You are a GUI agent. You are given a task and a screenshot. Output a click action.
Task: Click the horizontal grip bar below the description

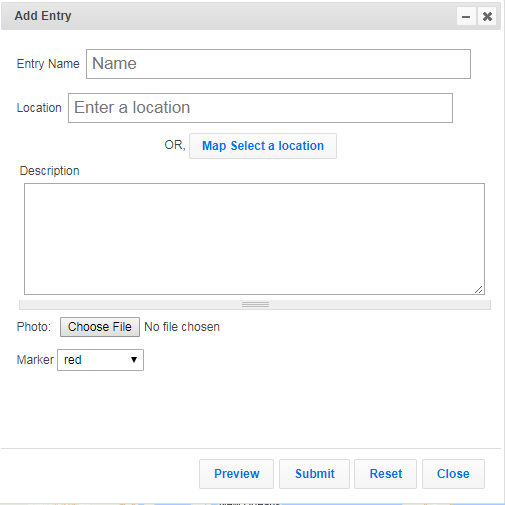click(255, 305)
